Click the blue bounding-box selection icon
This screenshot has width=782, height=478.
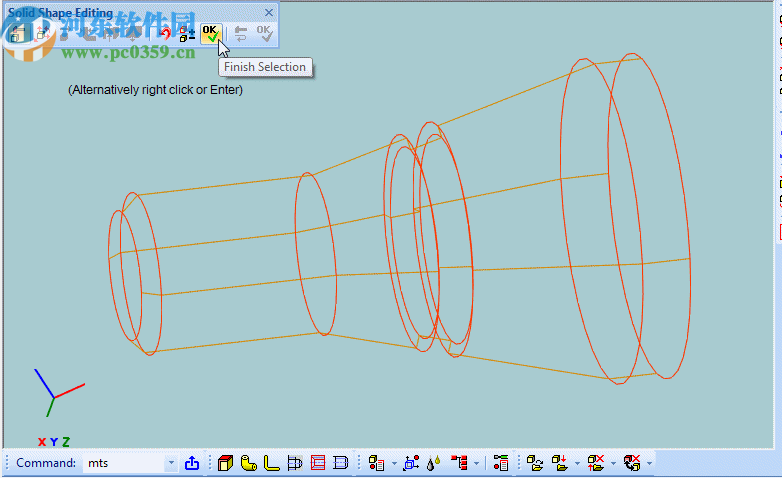411,463
